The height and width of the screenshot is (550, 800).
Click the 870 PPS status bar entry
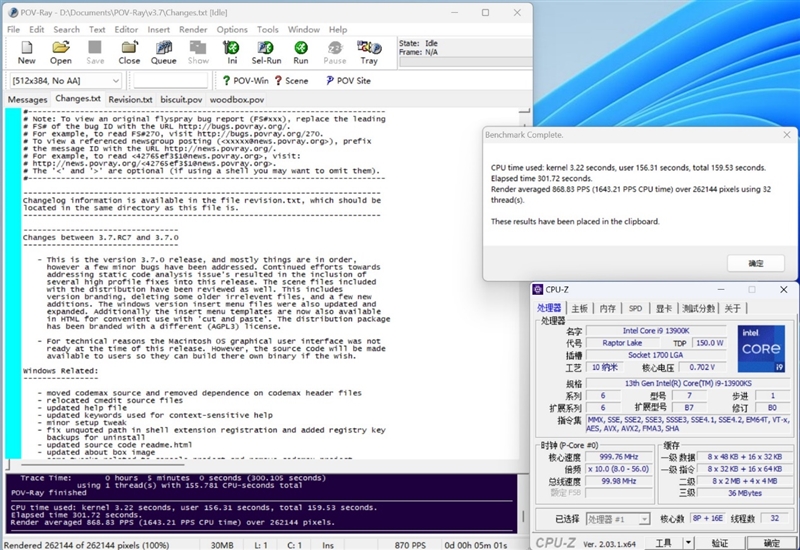[x=410, y=545]
